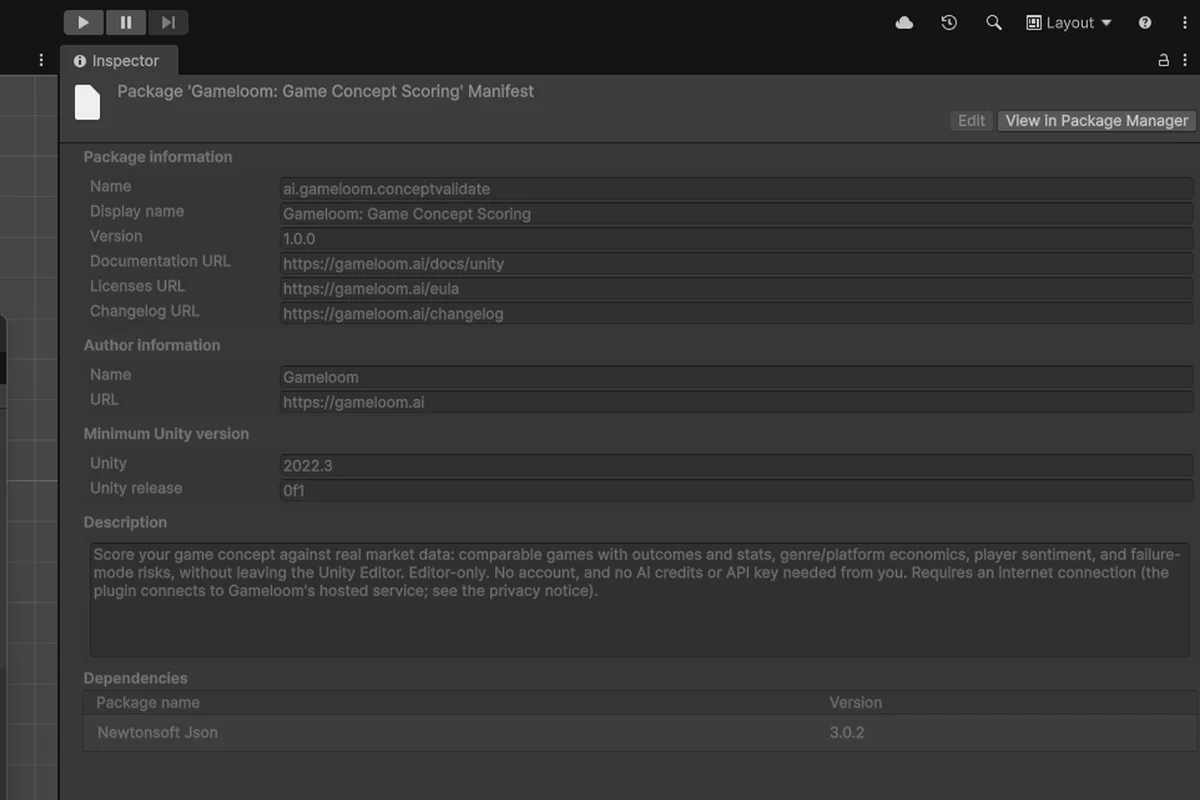Click the Version field 1.0.0
Screen dimensions: 1200x800
pos(737,239)
